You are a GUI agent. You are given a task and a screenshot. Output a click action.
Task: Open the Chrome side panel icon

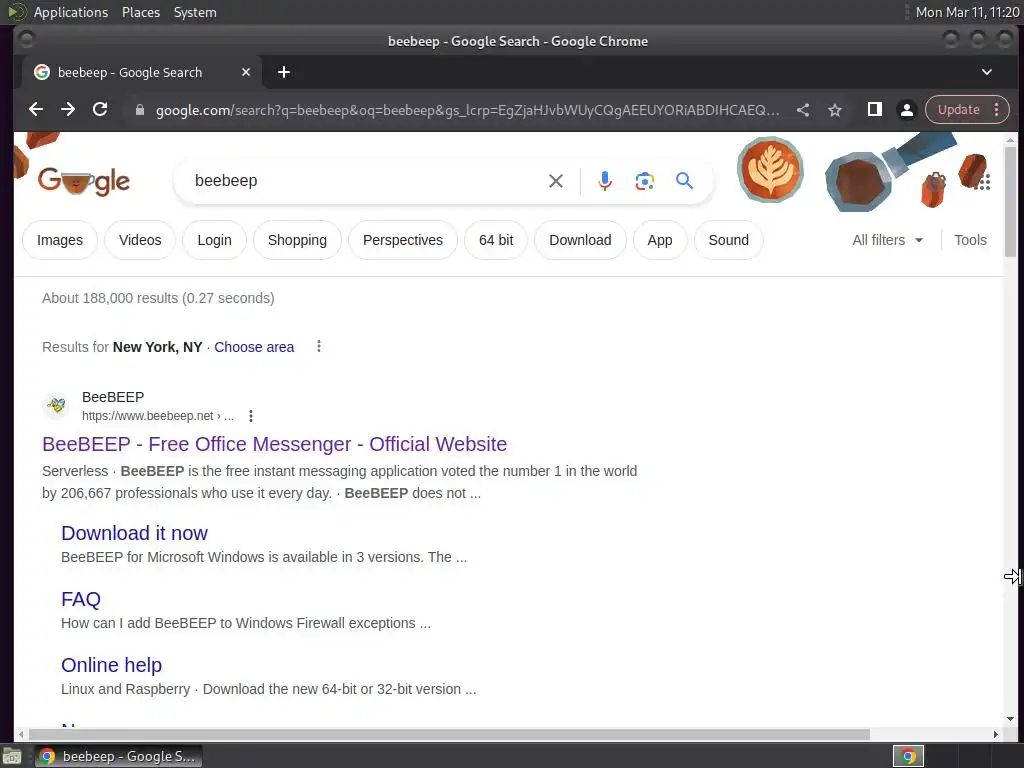click(874, 110)
